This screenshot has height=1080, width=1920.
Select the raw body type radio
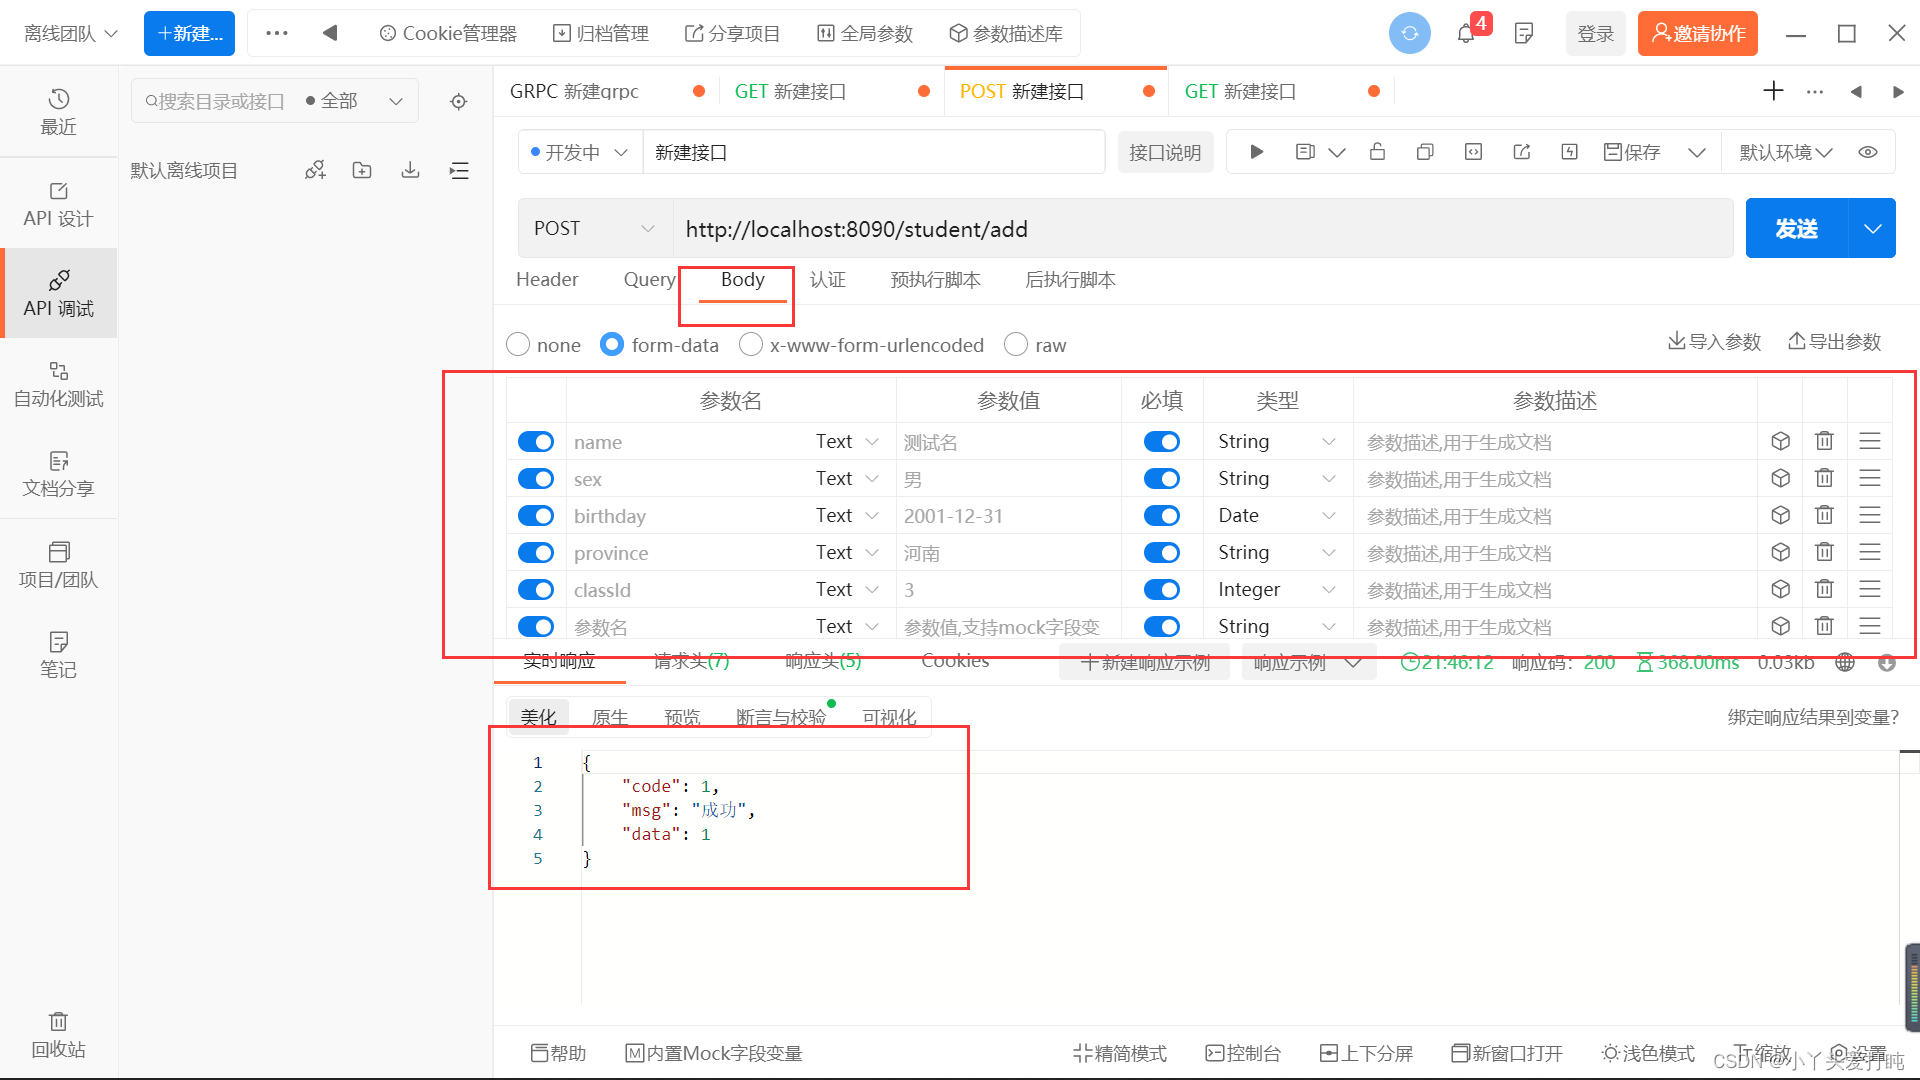(x=1015, y=344)
